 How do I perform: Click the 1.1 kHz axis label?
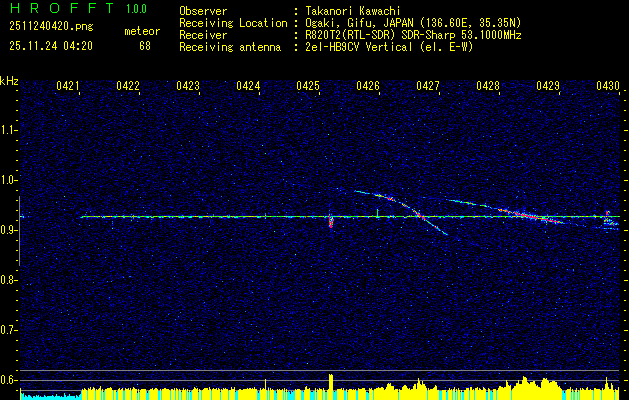click(8, 130)
